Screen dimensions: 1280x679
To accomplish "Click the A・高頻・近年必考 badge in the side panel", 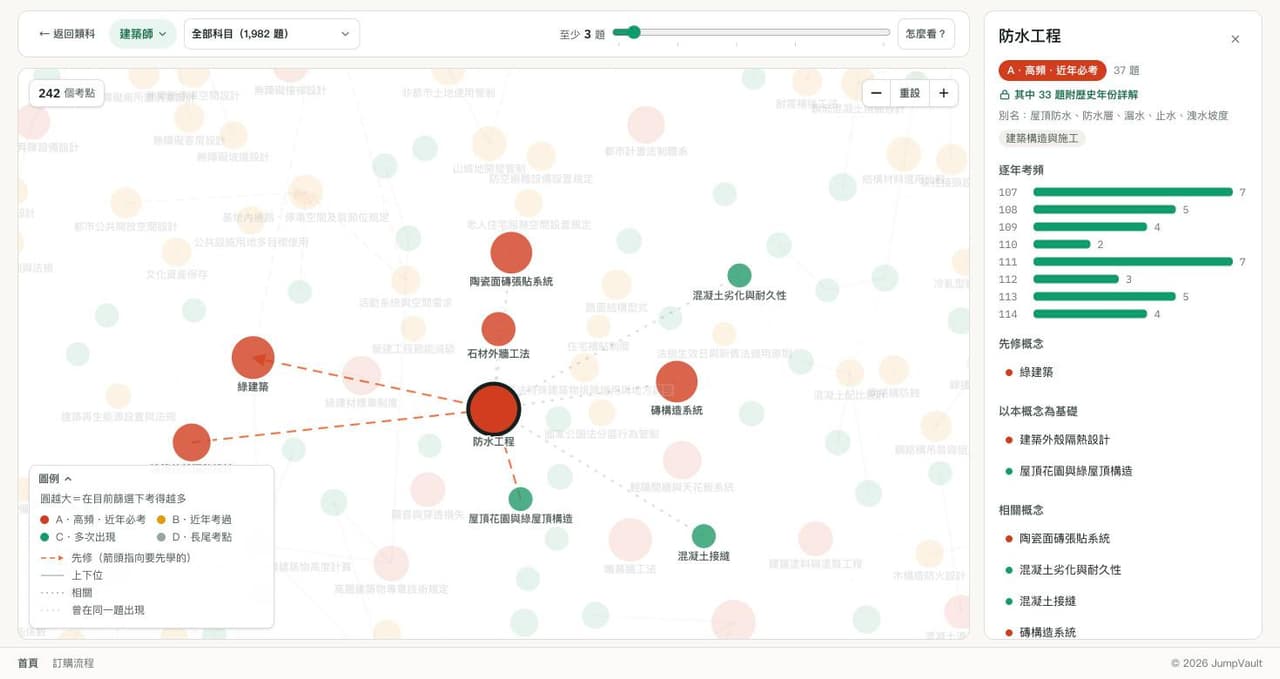I will 1052,70.
